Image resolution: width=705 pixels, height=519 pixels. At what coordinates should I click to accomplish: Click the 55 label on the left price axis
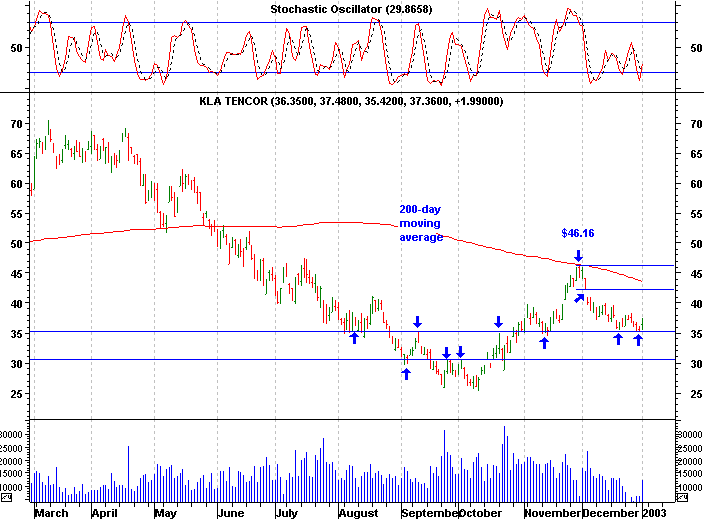click(x=16, y=214)
